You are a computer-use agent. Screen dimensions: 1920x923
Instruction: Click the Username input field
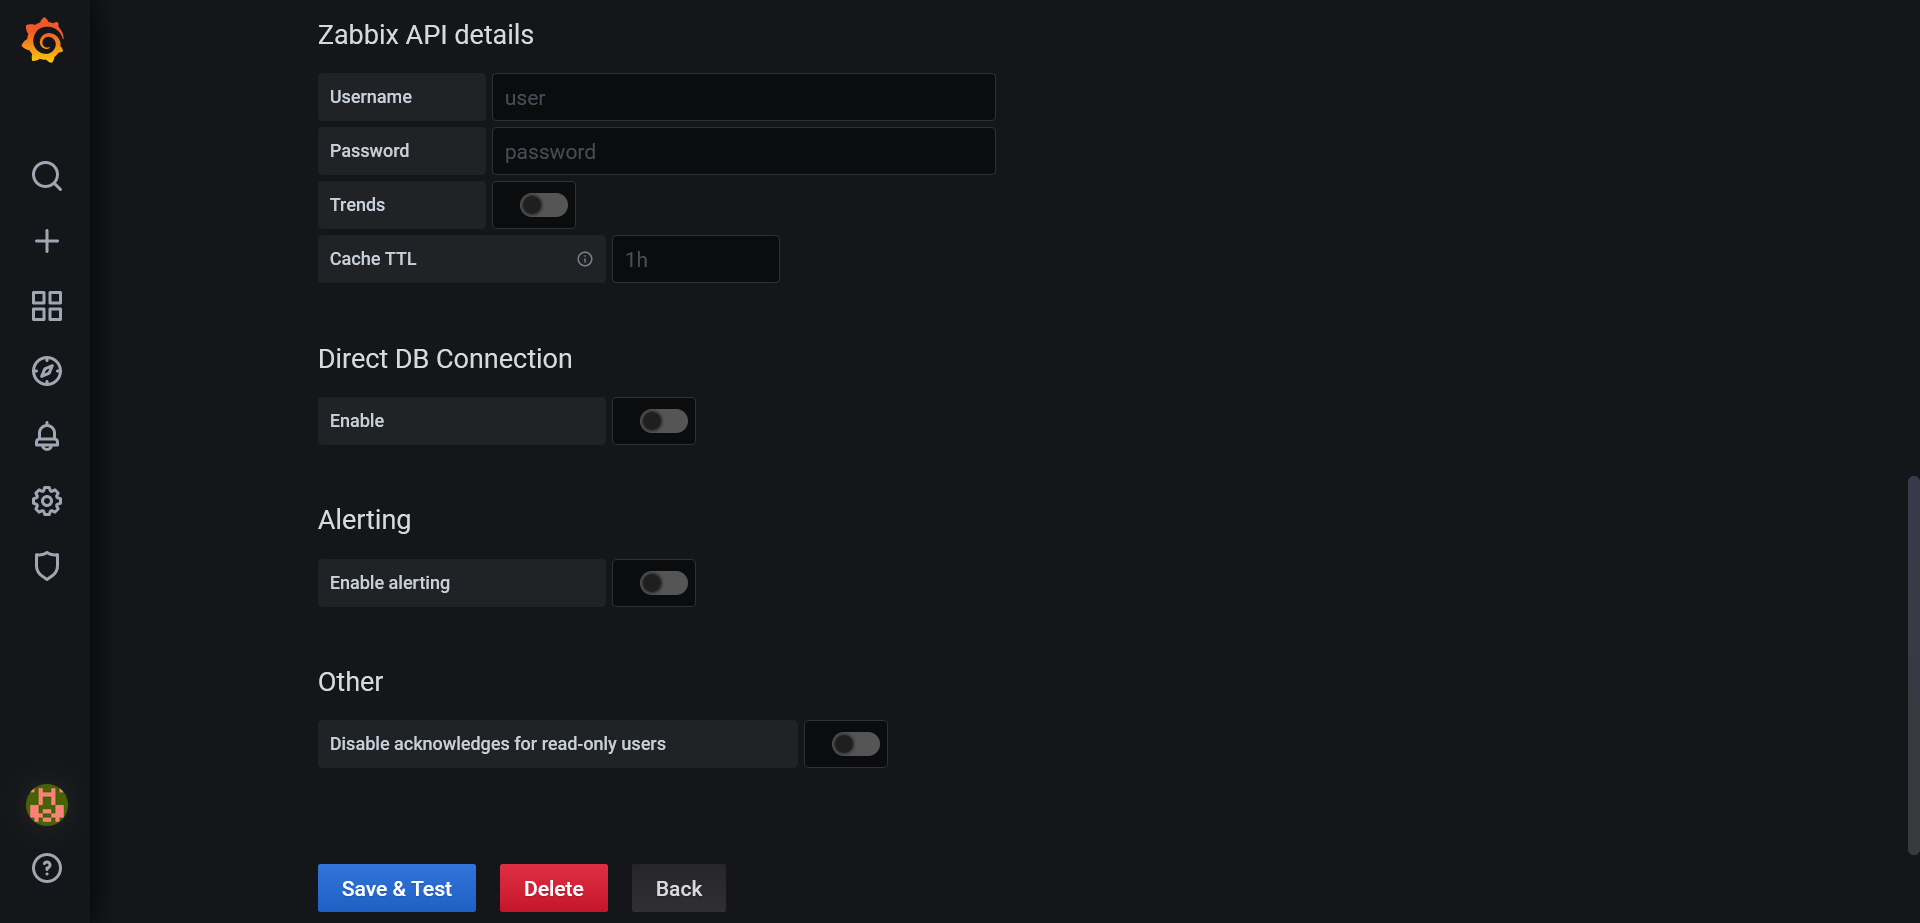click(x=742, y=97)
